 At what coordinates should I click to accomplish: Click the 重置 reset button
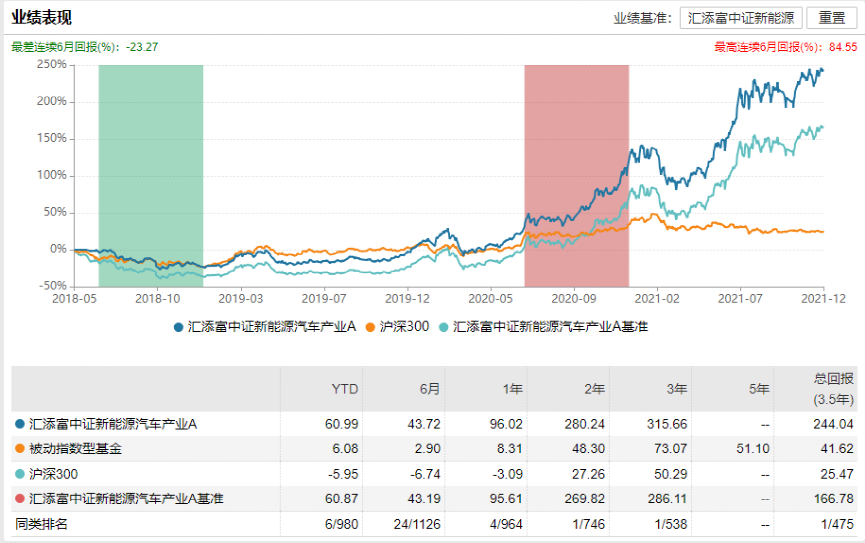(832, 18)
